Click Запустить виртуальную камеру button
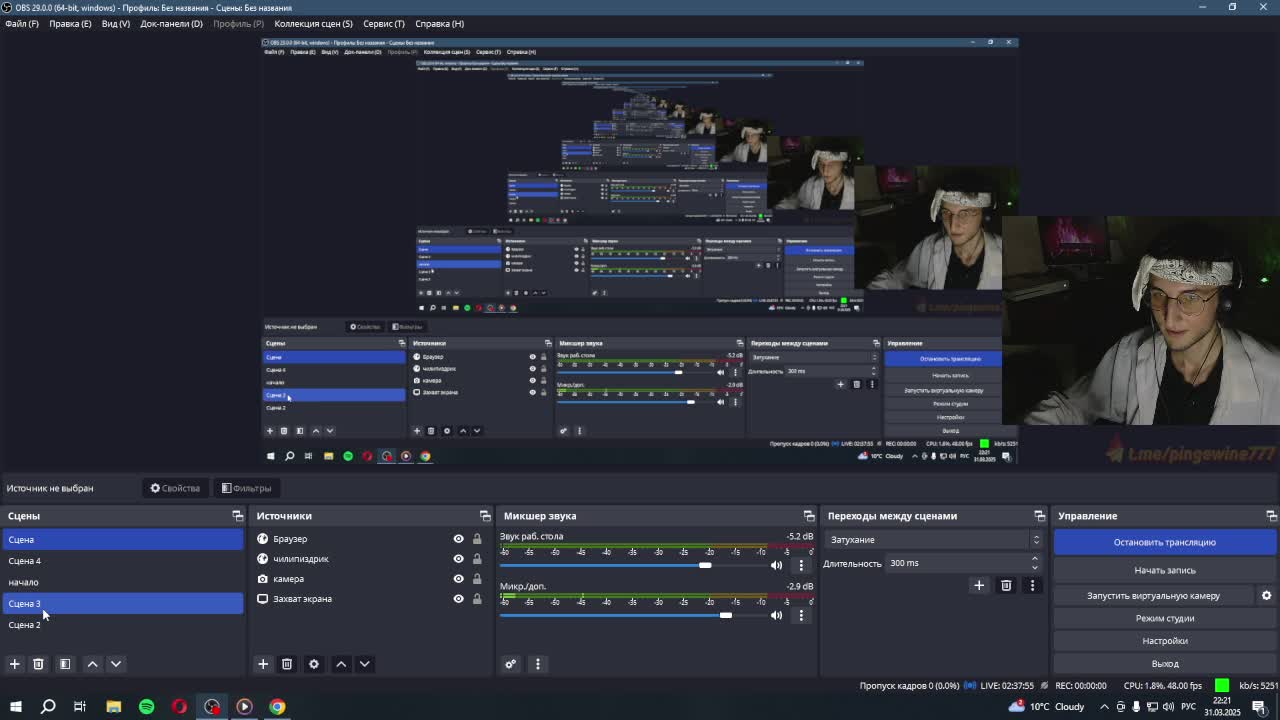1280x720 pixels. click(x=1153, y=595)
